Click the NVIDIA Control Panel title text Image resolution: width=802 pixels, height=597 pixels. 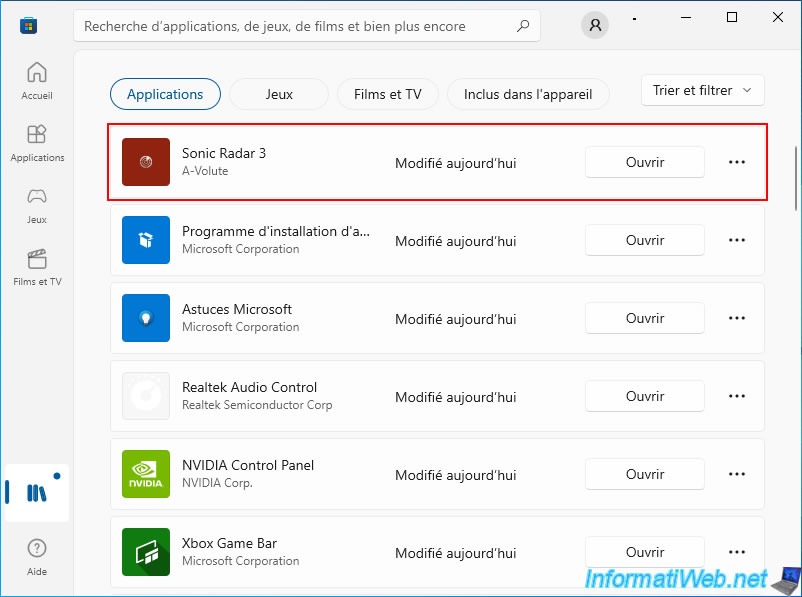tap(248, 465)
